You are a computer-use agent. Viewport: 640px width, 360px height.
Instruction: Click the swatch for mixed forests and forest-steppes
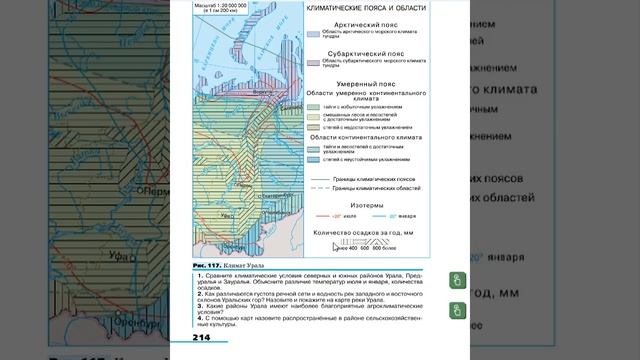pyautogui.click(x=313, y=117)
